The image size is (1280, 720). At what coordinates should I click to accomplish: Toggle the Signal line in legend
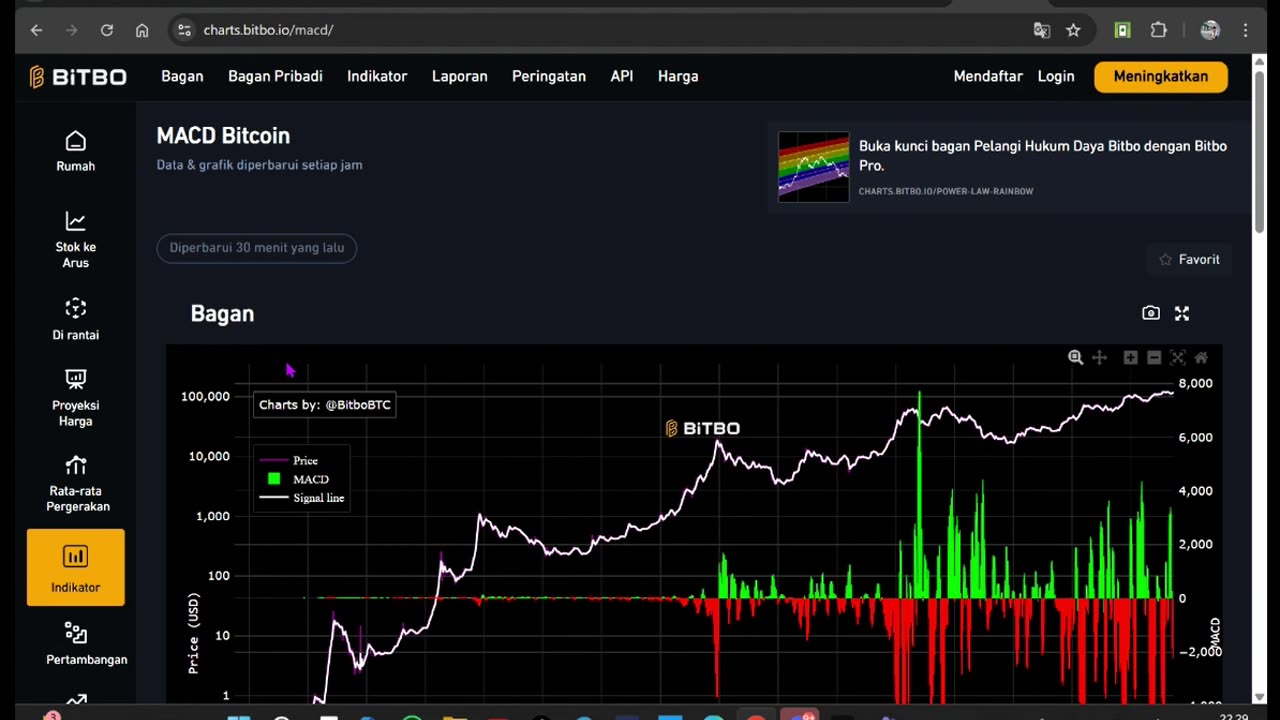(x=302, y=498)
